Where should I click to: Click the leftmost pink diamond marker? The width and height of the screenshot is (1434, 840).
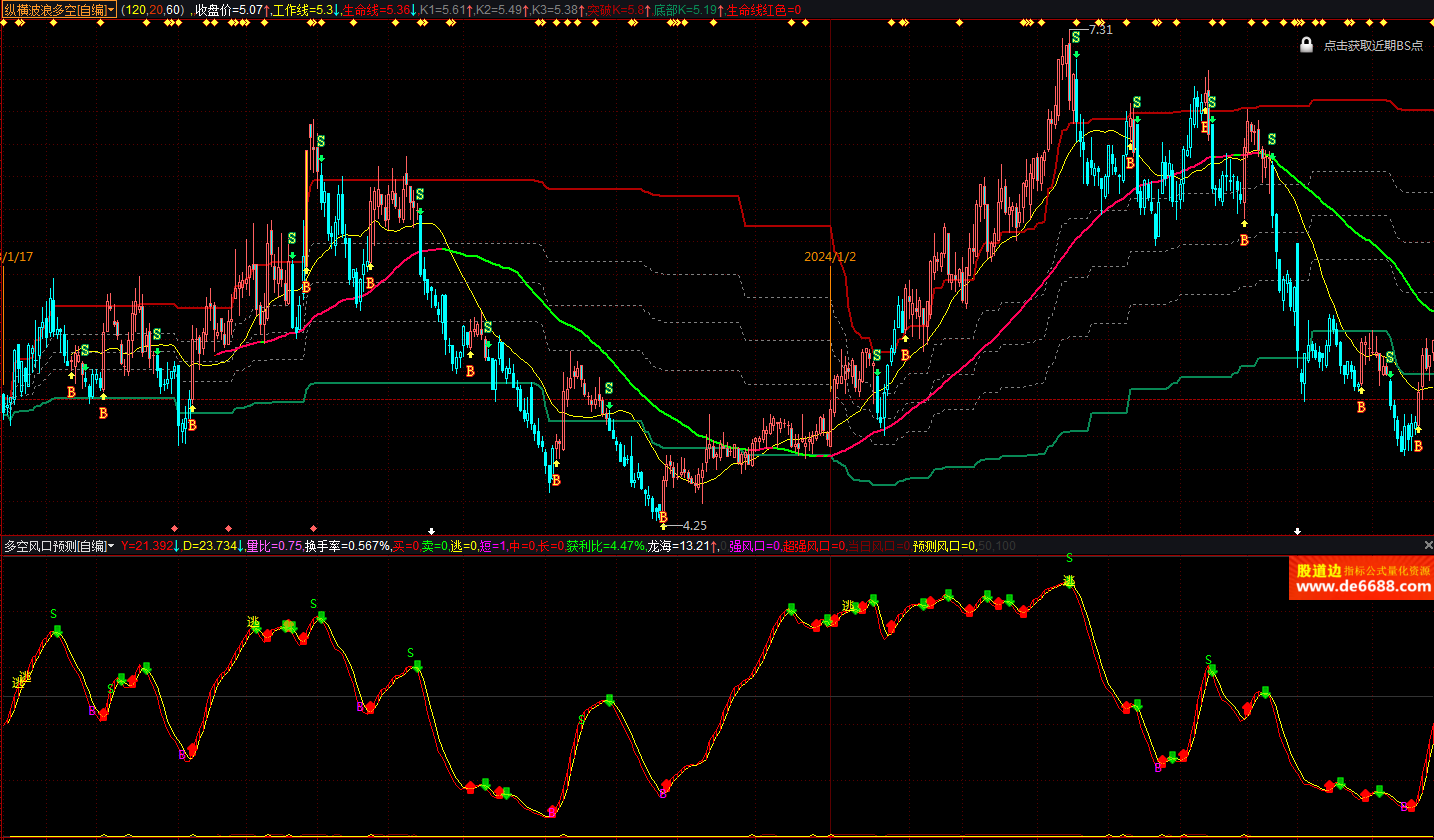(x=174, y=527)
